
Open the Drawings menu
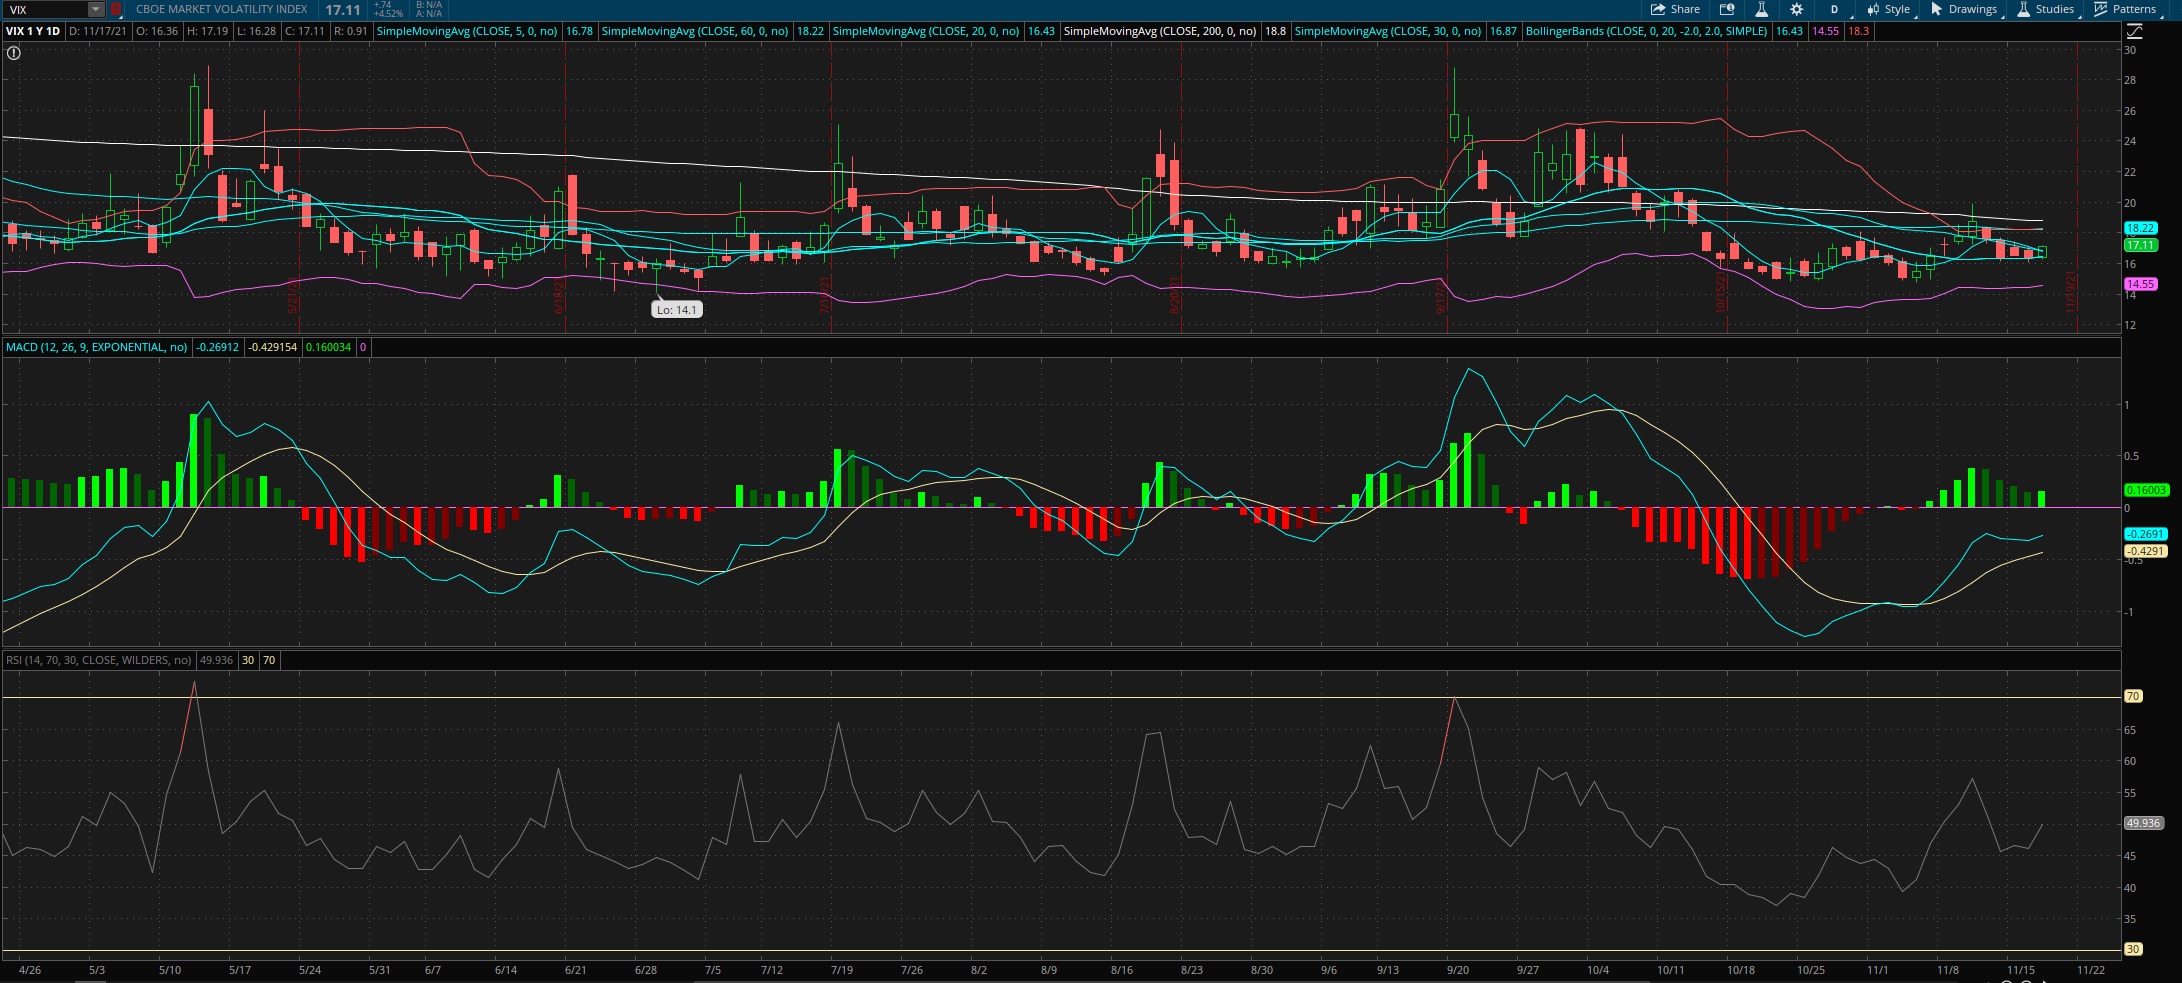coord(1964,9)
